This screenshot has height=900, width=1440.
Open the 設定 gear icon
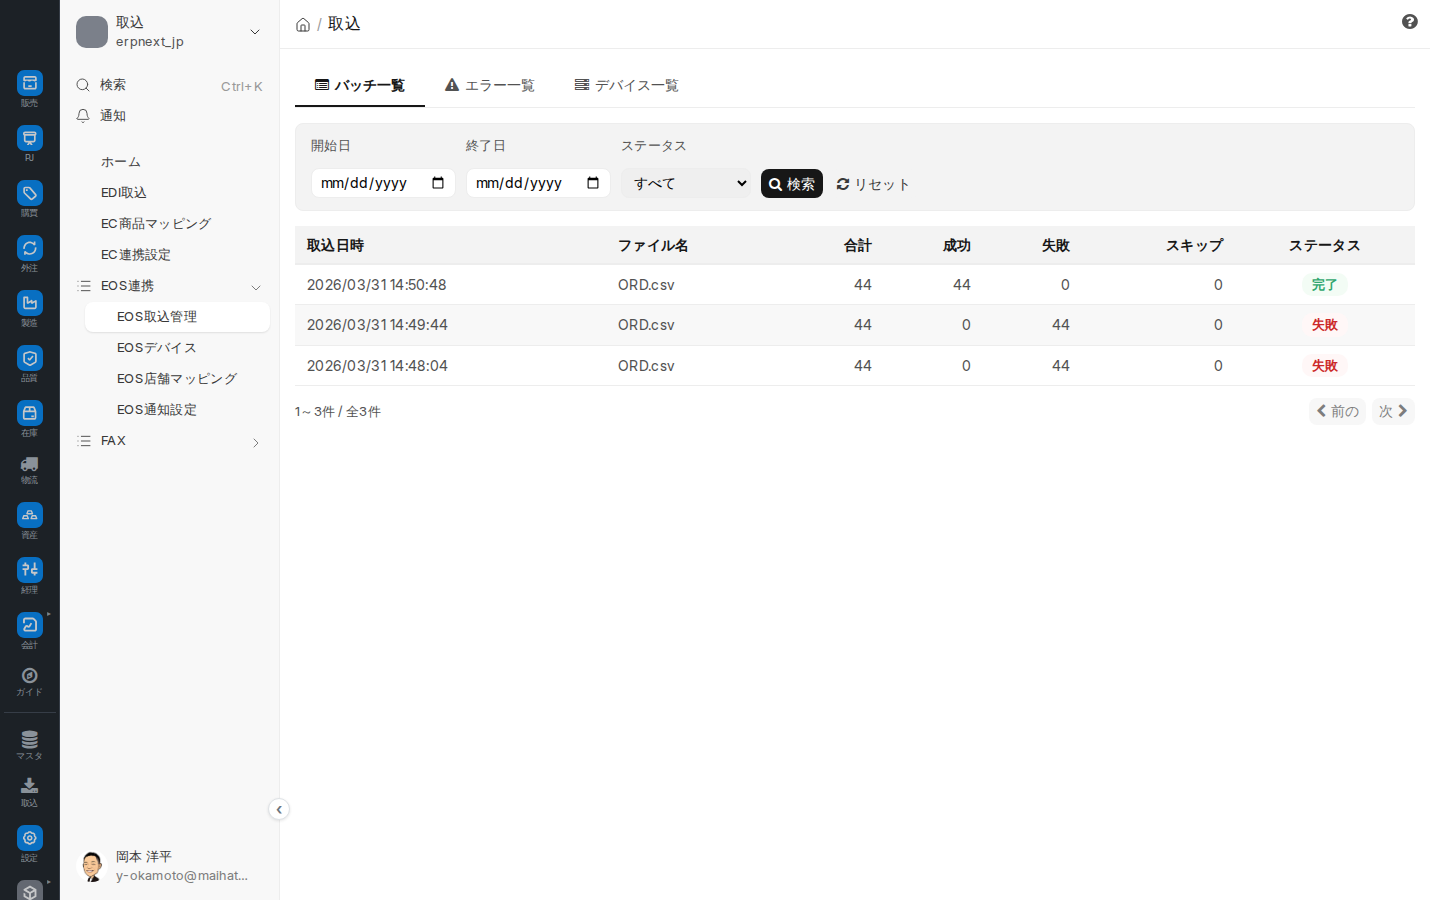pyautogui.click(x=30, y=838)
